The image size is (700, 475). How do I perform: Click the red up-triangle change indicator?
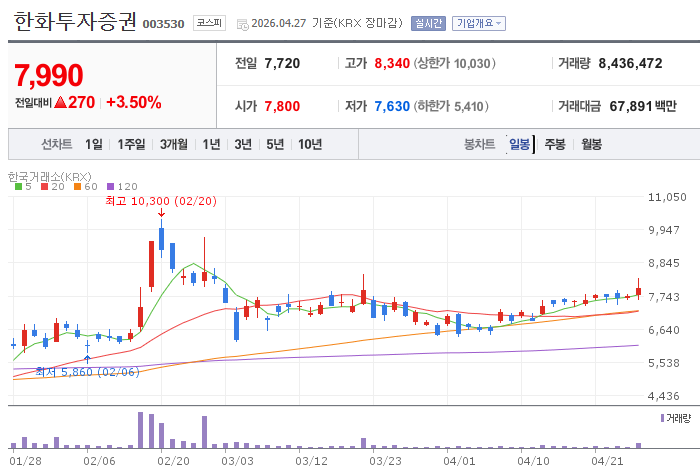pos(60,102)
